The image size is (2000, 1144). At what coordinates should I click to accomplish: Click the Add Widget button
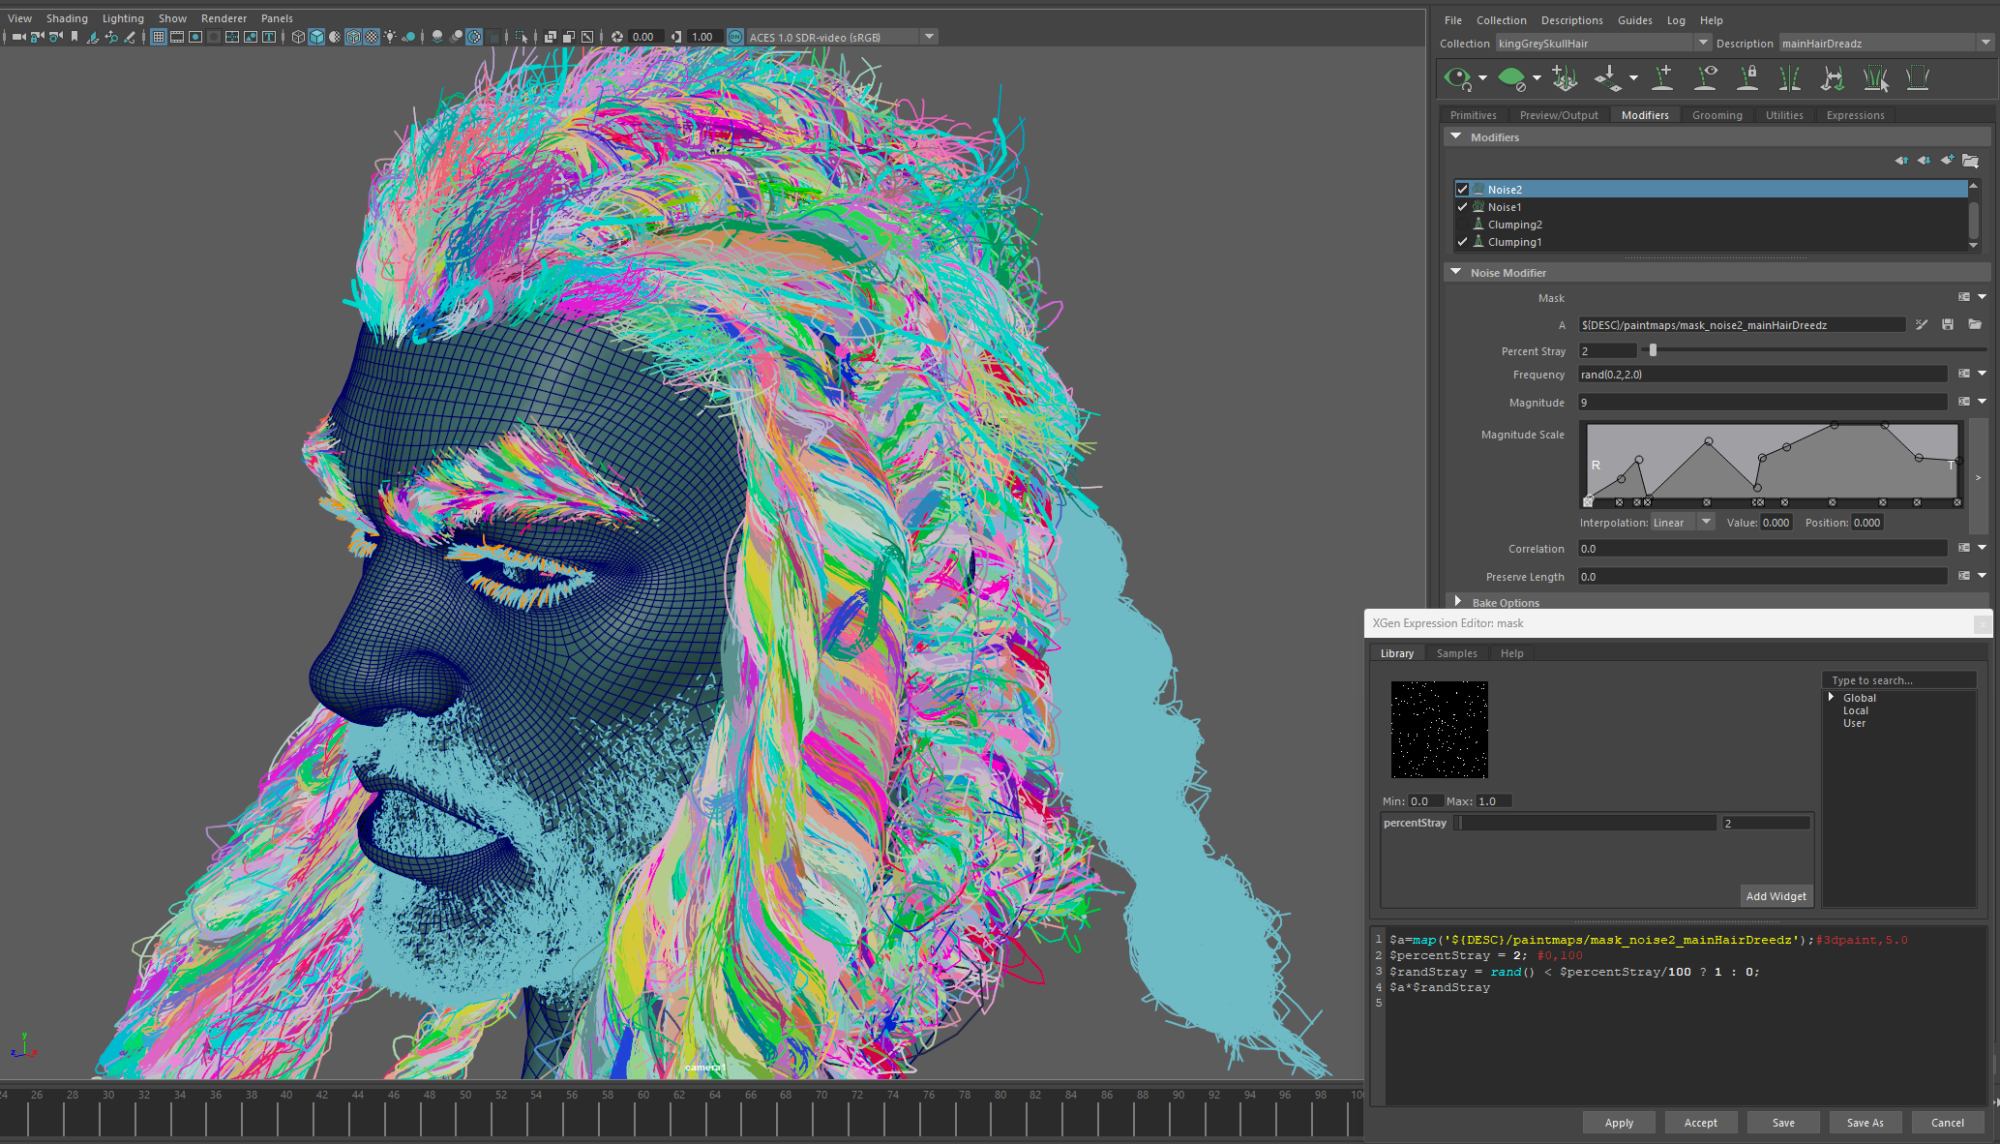click(x=1776, y=896)
